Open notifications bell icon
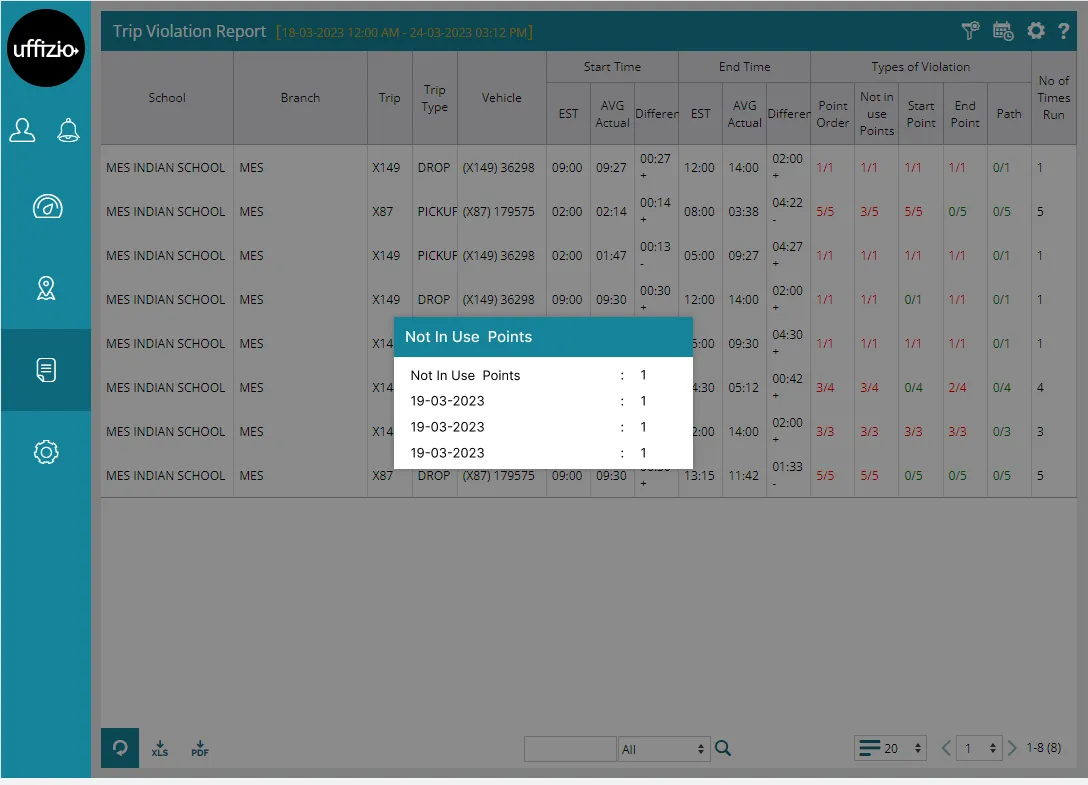The image size is (1088, 785). coord(68,130)
